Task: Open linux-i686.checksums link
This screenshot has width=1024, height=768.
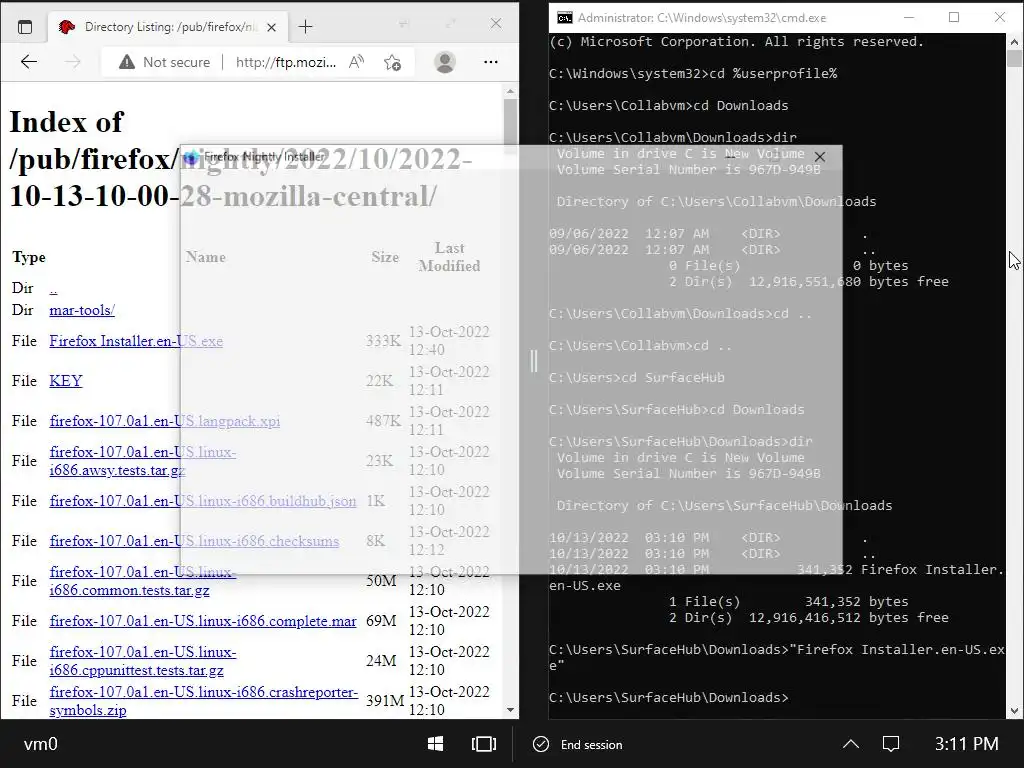Action: pyautogui.click(x=195, y=541)
